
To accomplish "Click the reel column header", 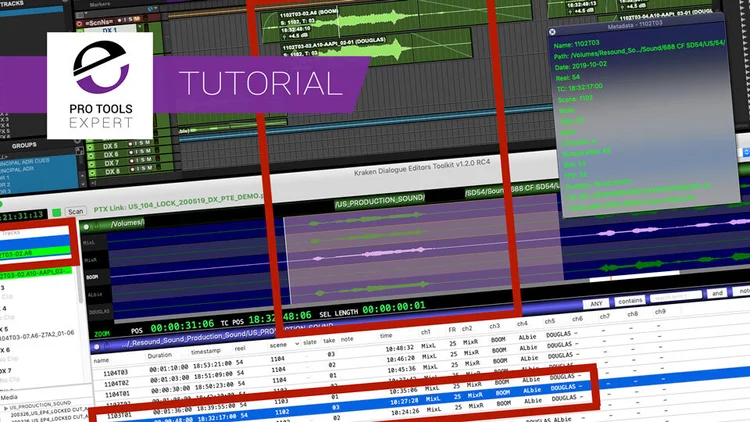I will click(x=240, y=348).
